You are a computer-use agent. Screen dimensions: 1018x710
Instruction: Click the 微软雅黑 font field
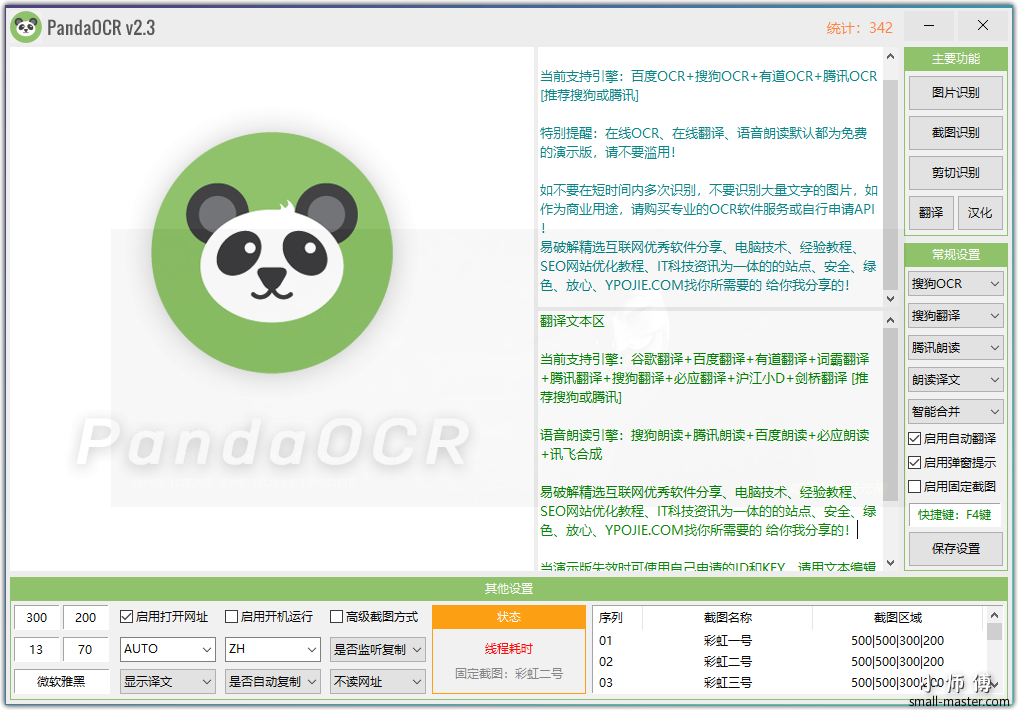[x=61, y=681]
